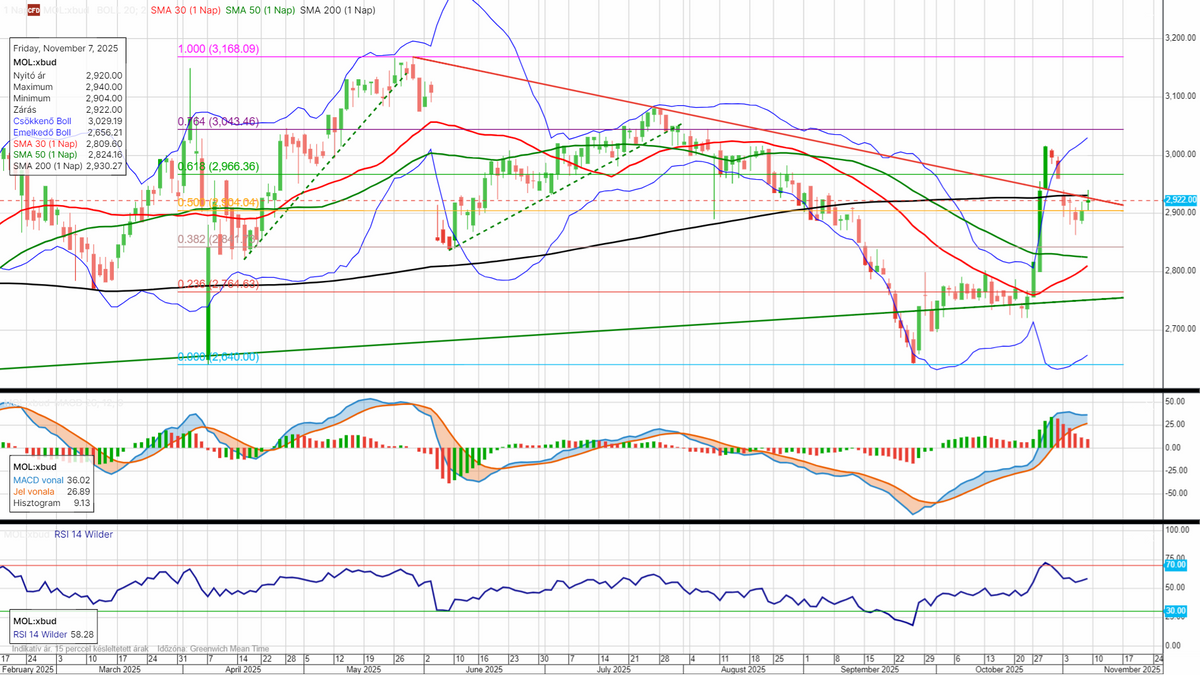
Task: Click the divider between MACD and RSI panels
Action: tap(600, 520)
